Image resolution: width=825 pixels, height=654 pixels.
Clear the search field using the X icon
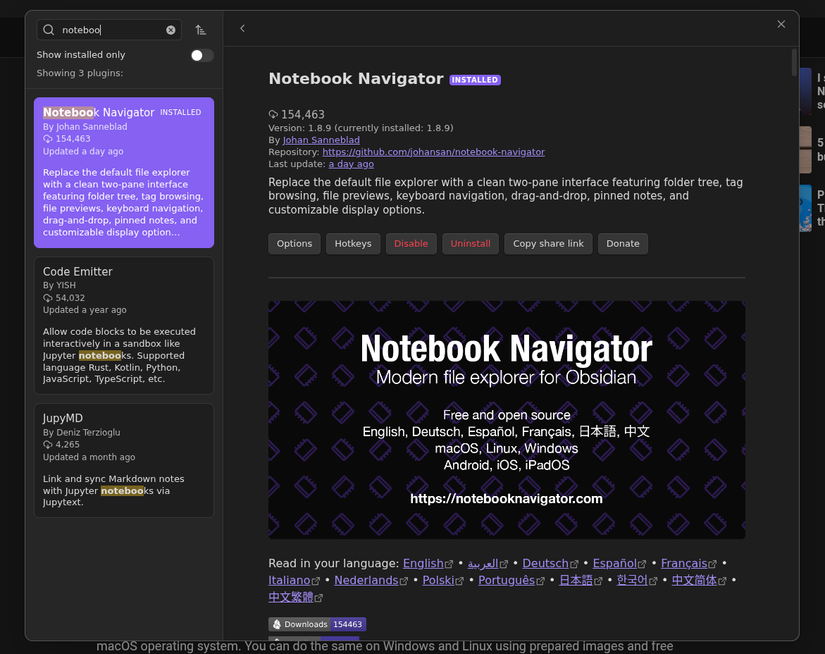point(170,30)
